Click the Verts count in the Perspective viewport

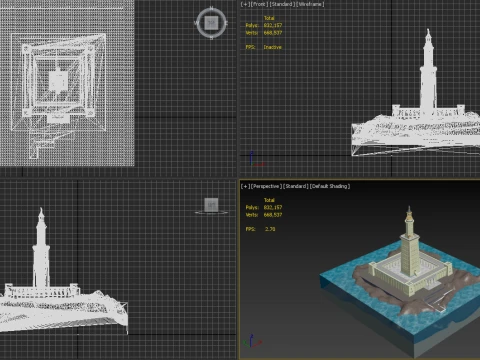(273, 215)
